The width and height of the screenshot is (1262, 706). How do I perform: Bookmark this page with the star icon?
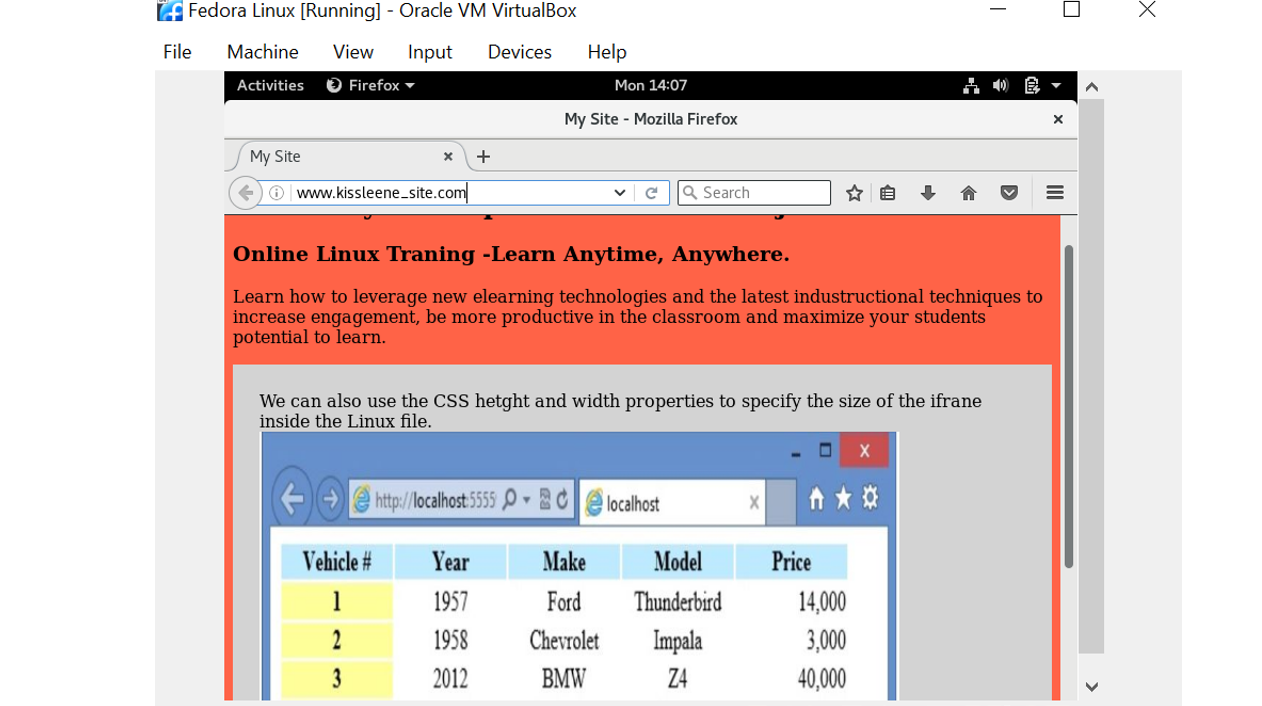pos(854,193)
